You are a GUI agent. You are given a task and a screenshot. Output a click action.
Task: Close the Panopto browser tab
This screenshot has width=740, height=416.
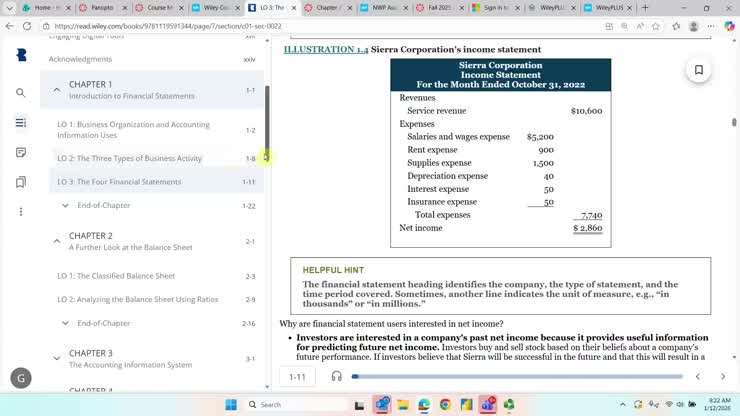tap(125, 8)
